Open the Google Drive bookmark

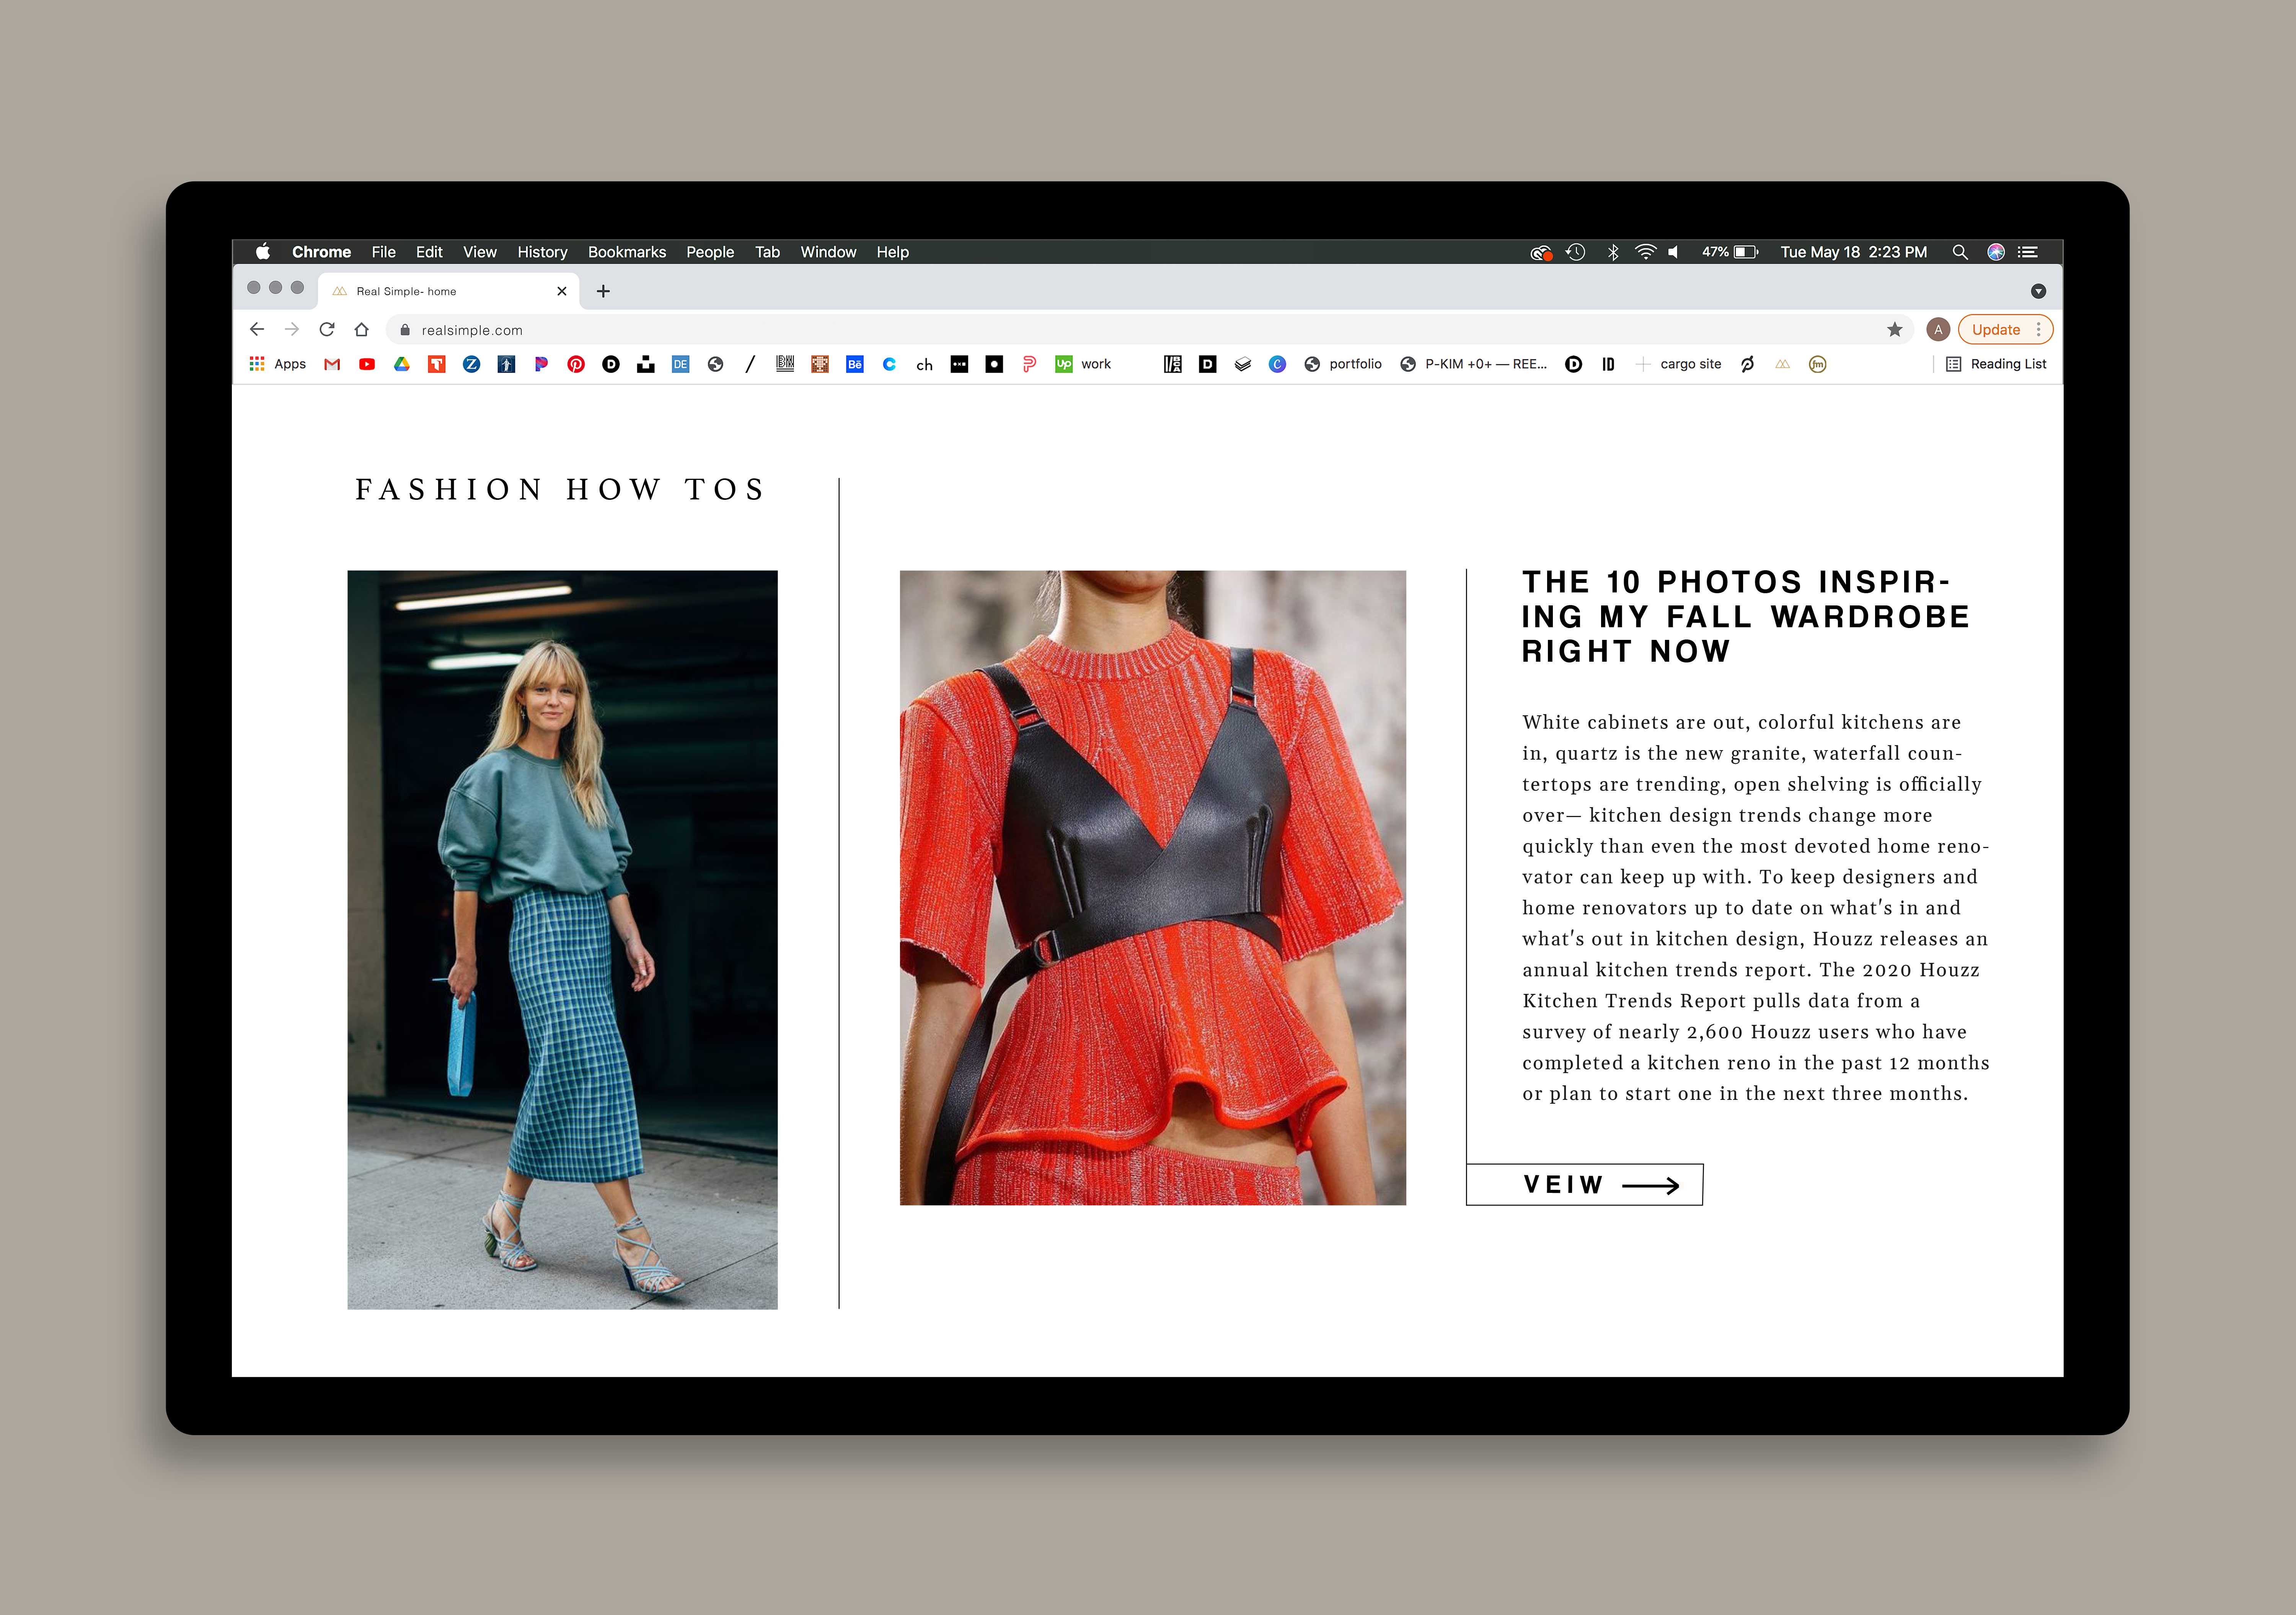tap(402, 364)
